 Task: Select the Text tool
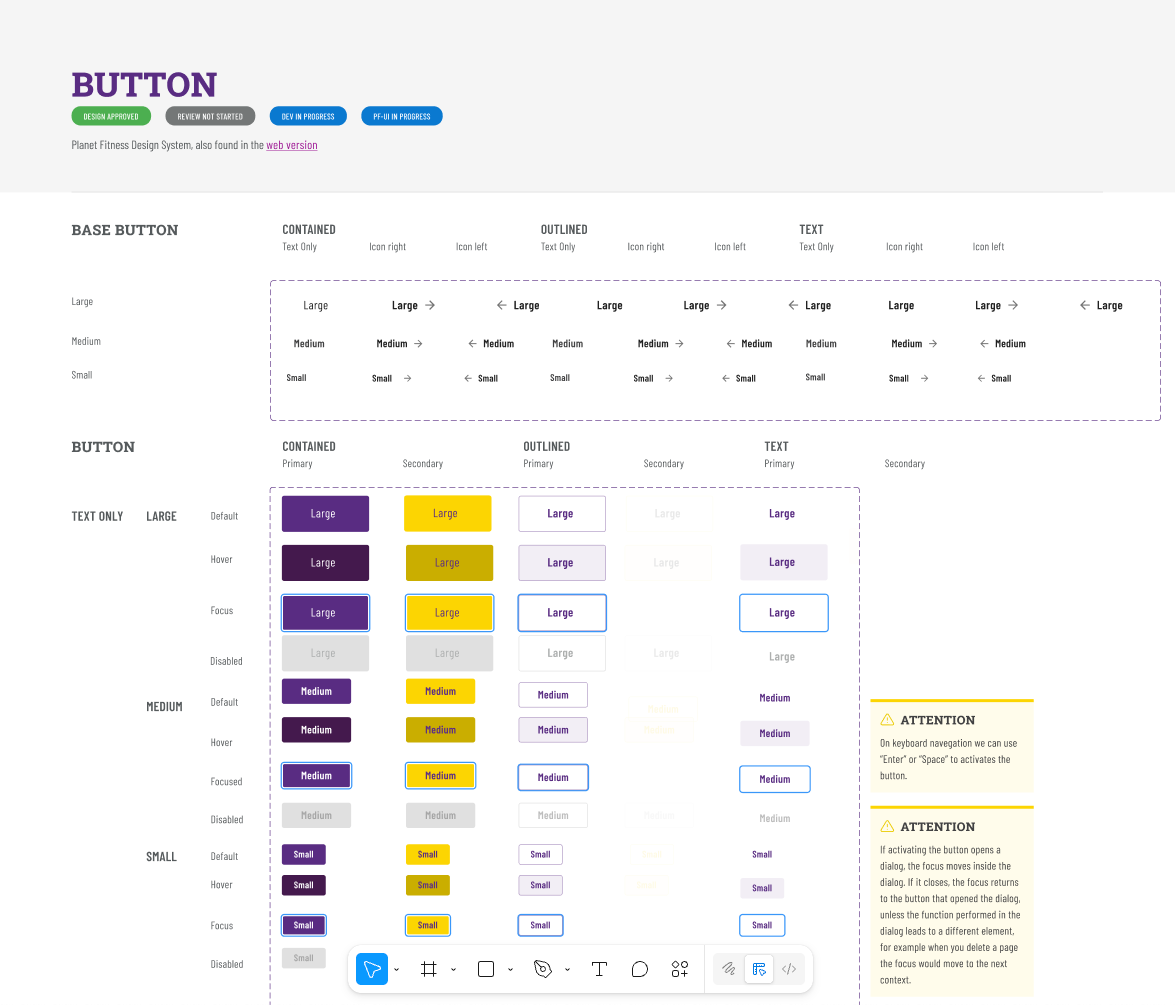click(x=599, y=969)
